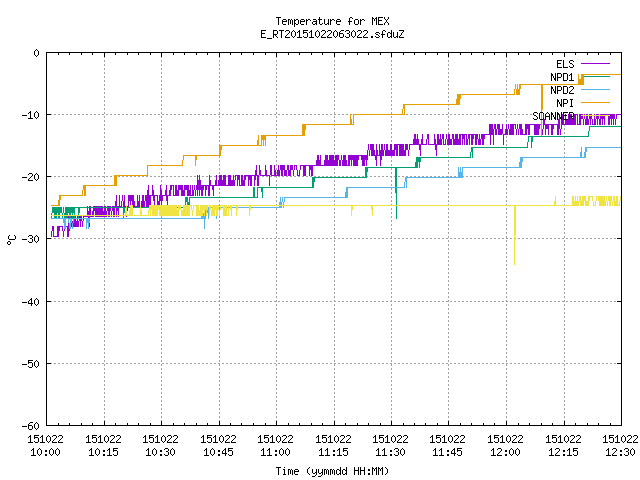This screenshot has width=640, height=480.
Task: Click the NPD2 legend label
Action: pos(562,90)
